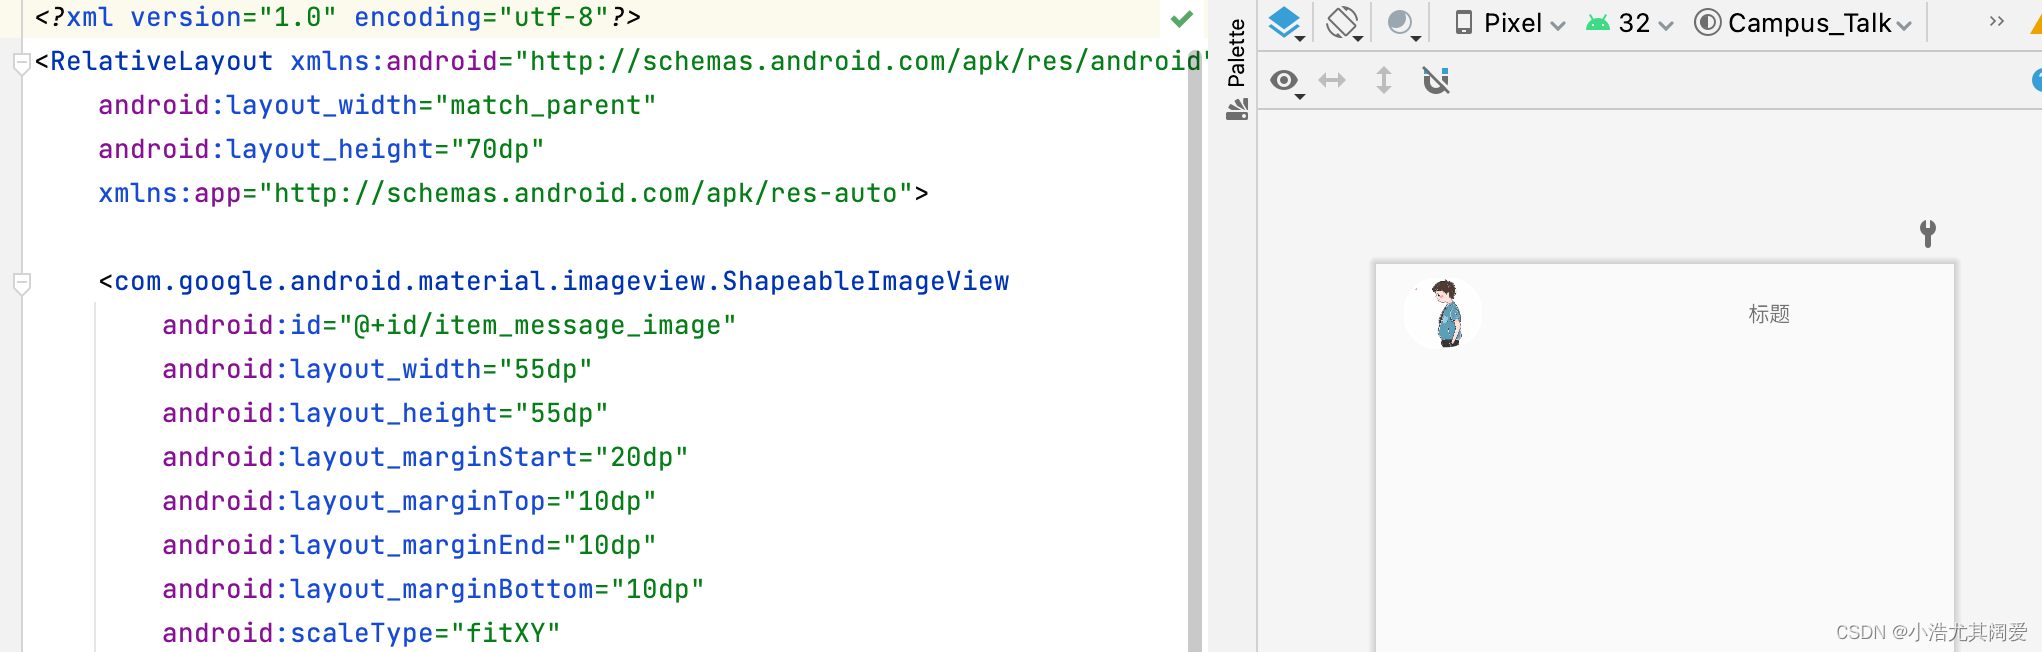Open the night mode selector
This screenshot has height=652, width=2042.
pyautogui.click(x=1403, y=23)
